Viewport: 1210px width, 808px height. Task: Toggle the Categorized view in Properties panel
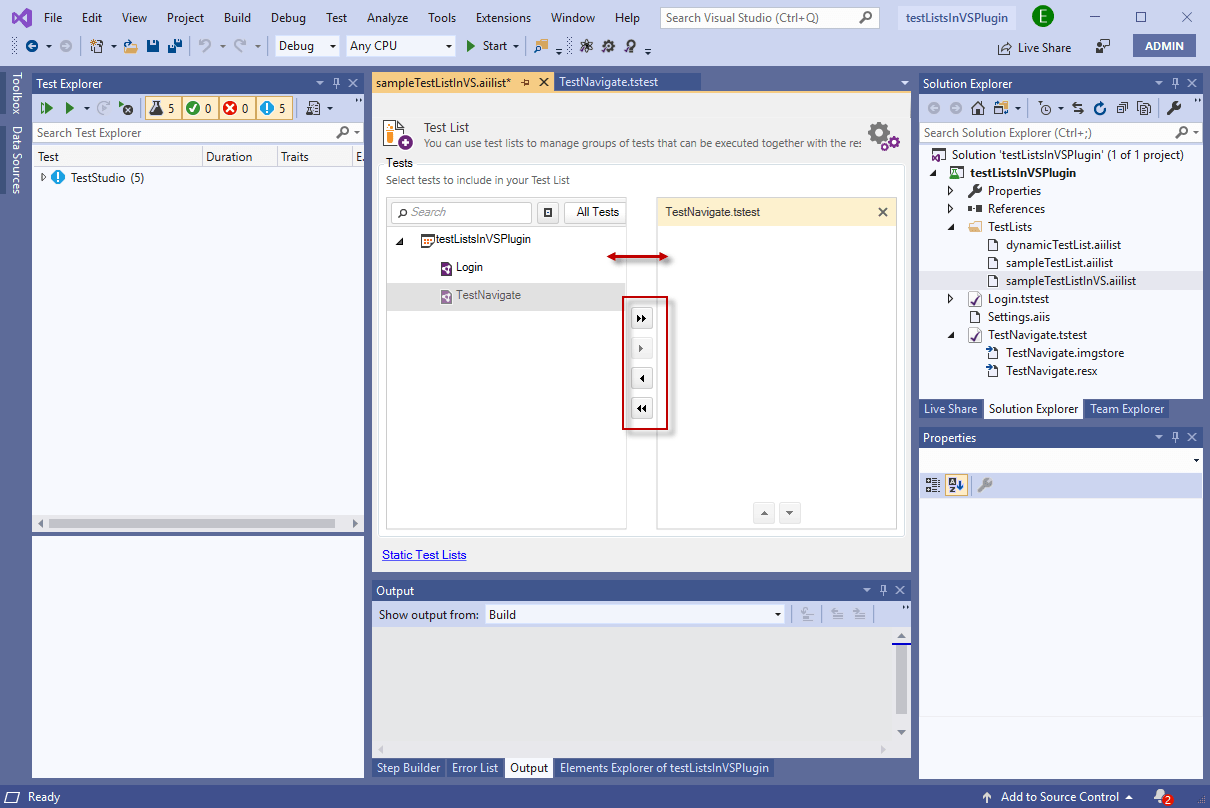(932, 484)
